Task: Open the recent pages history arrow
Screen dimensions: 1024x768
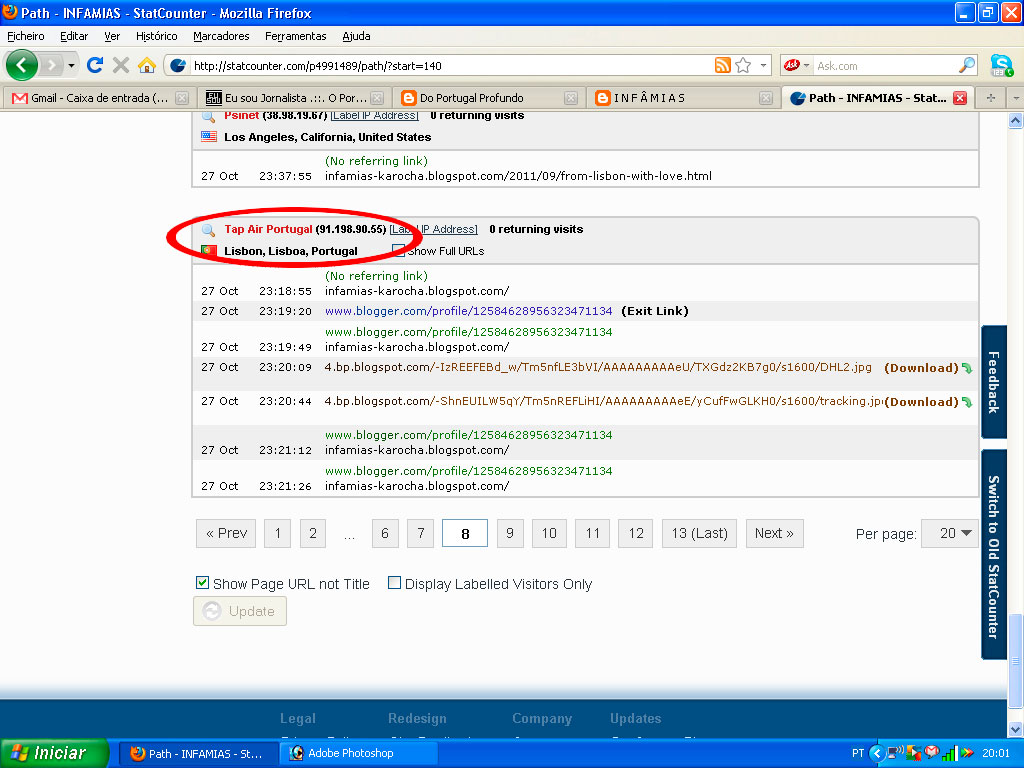Action: [x=71, y=65]
